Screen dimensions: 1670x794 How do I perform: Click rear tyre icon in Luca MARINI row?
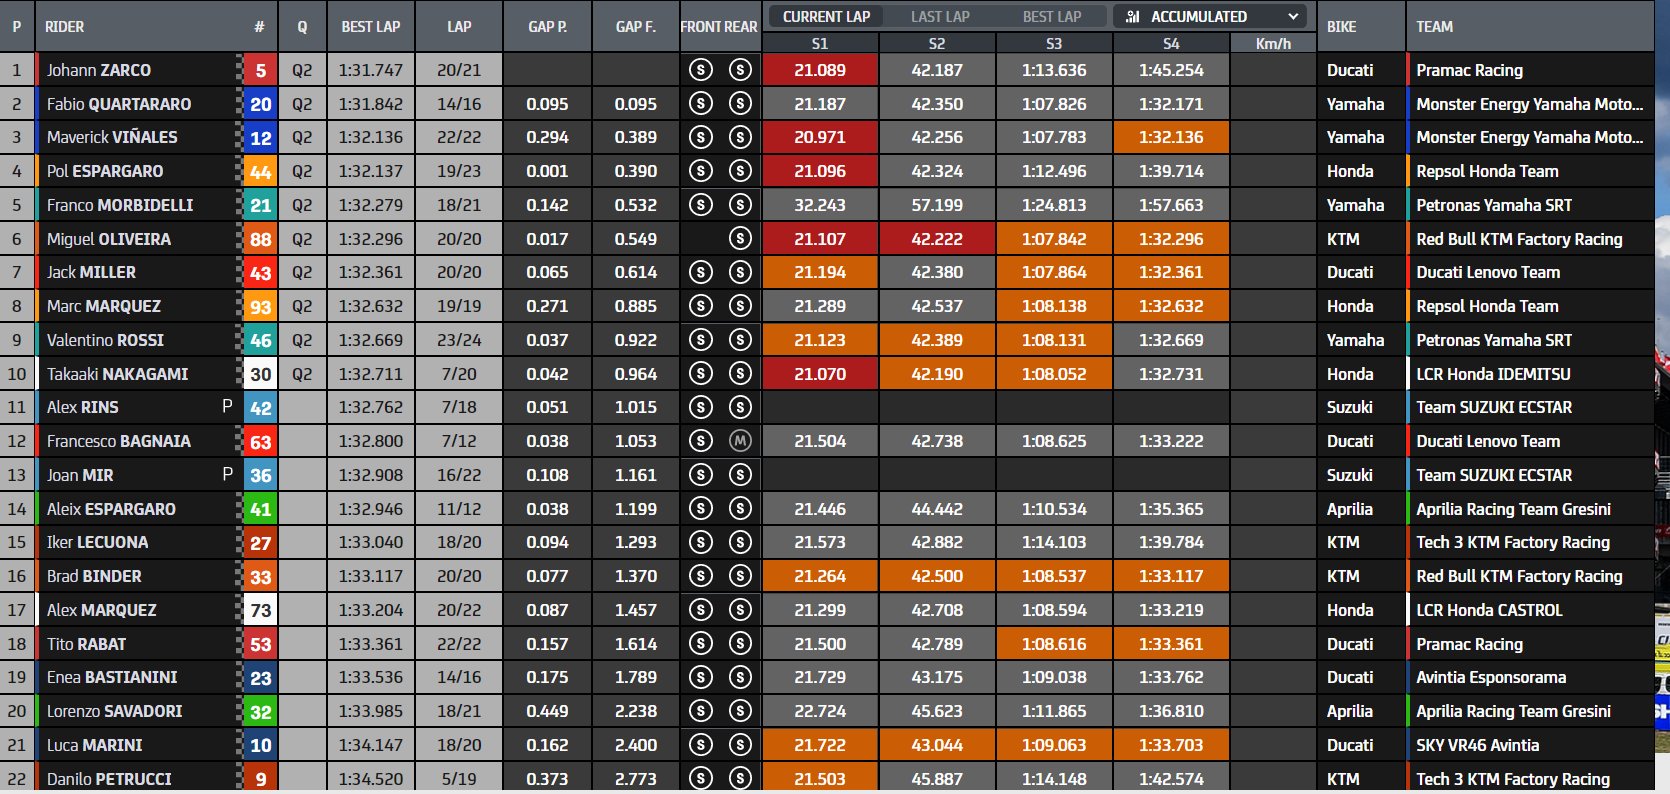point(740,745)
